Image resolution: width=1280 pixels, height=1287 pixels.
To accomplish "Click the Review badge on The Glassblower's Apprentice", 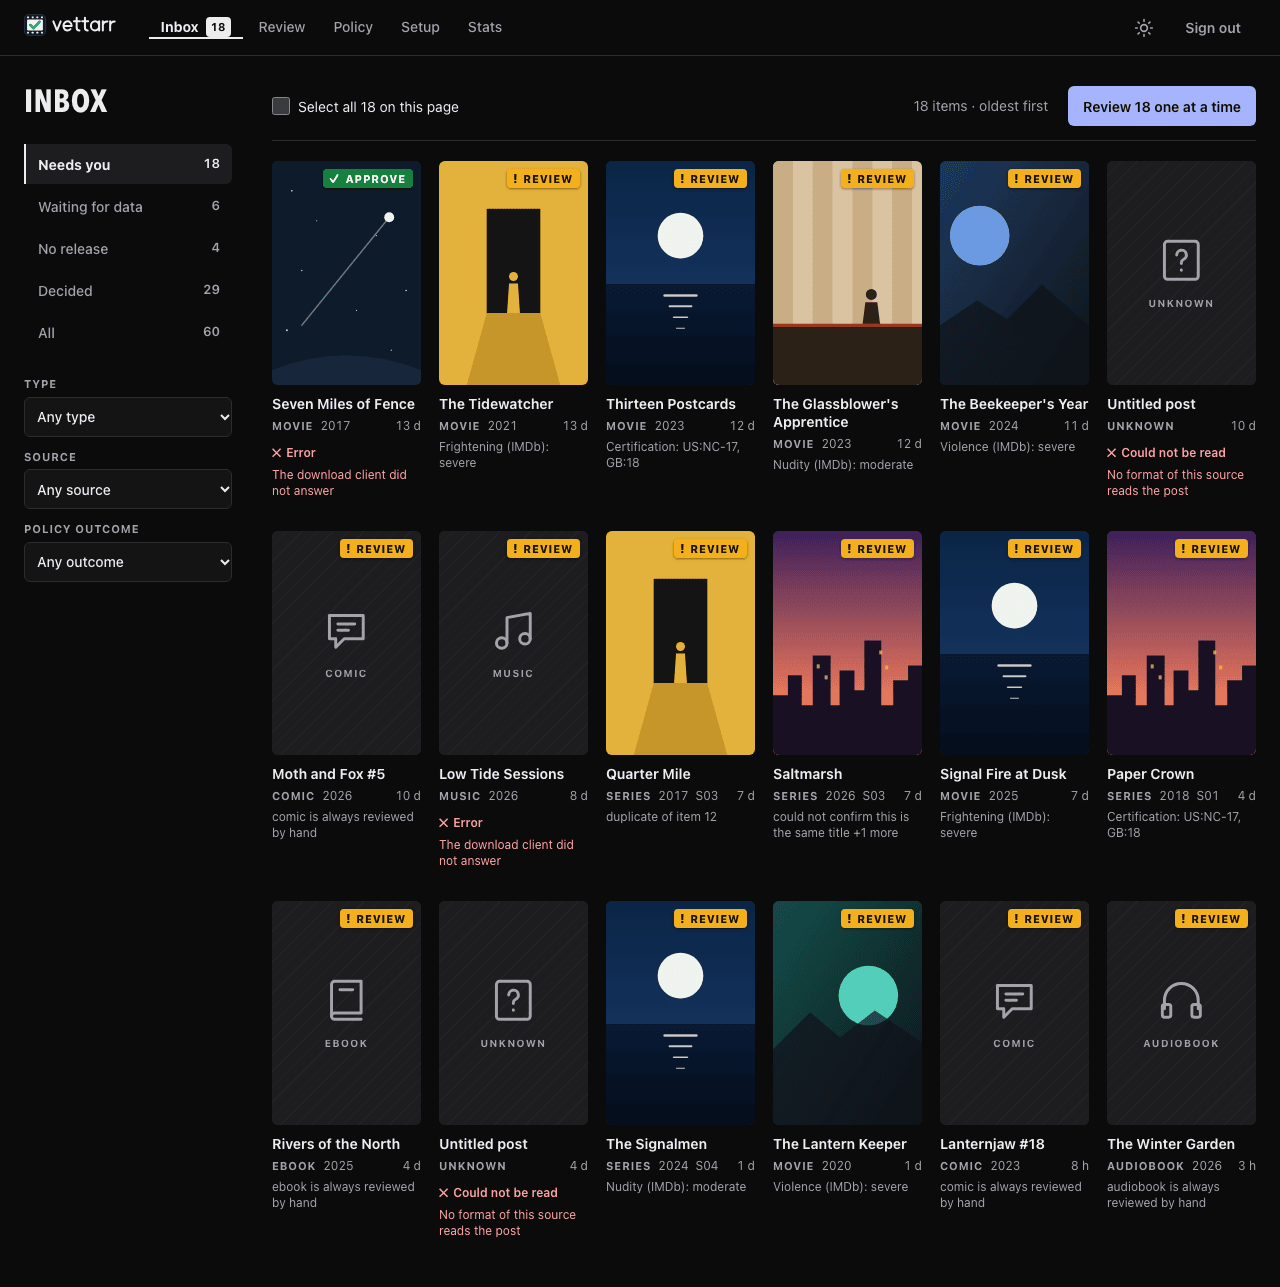I will [877, 179].
